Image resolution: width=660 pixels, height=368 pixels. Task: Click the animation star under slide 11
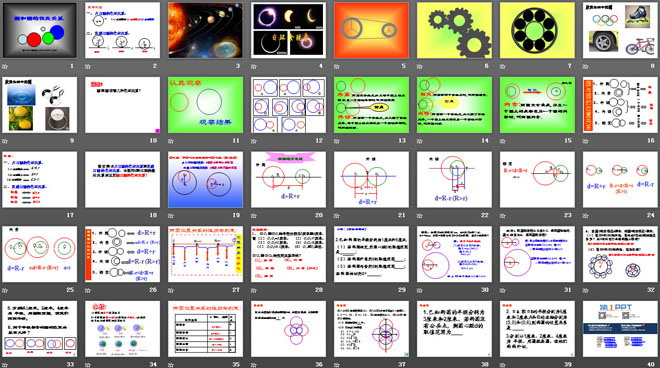(x=171, y=141)
